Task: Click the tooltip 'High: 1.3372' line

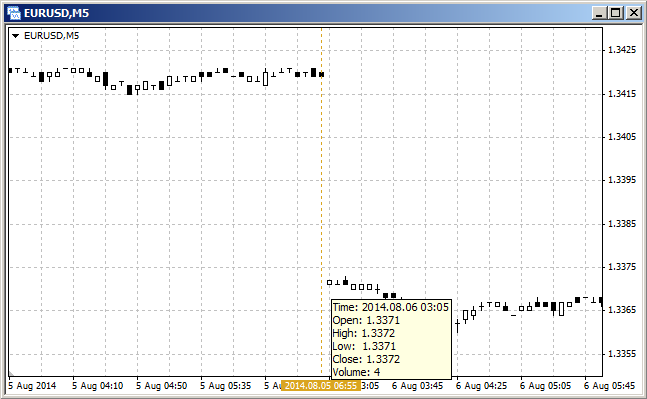Action: 364,333
